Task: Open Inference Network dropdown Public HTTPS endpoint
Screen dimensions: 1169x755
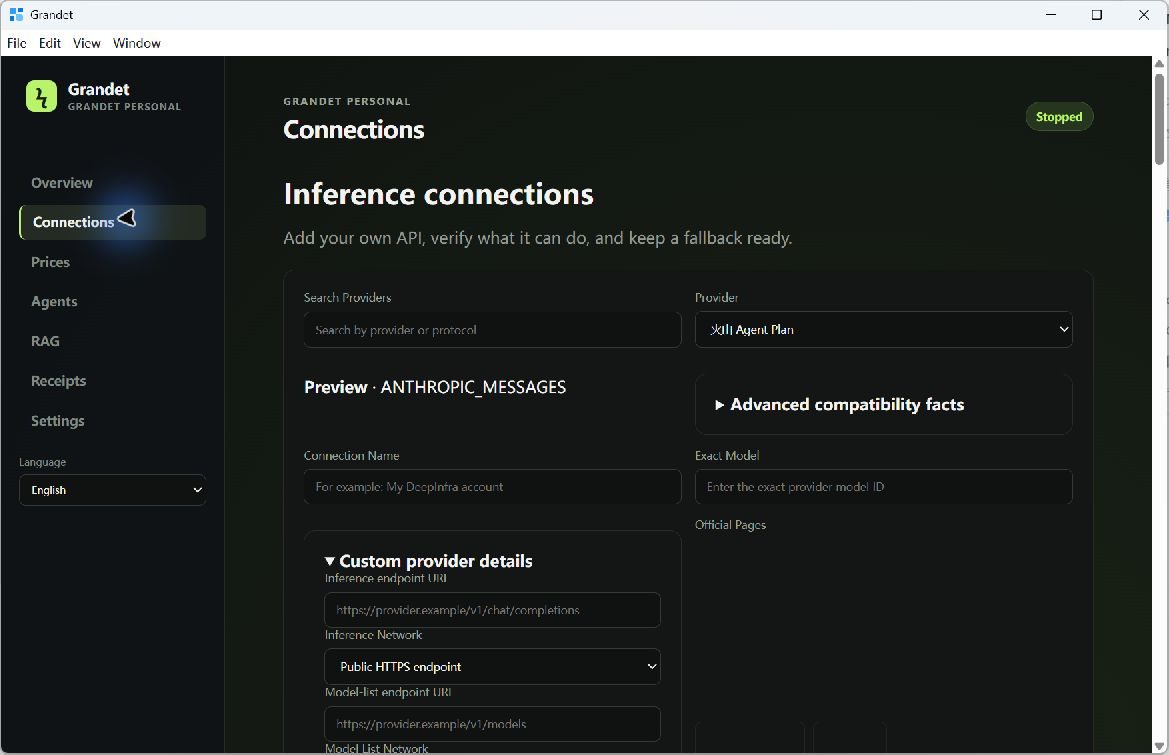Action: pyautogui.click(x=492, y=666)
